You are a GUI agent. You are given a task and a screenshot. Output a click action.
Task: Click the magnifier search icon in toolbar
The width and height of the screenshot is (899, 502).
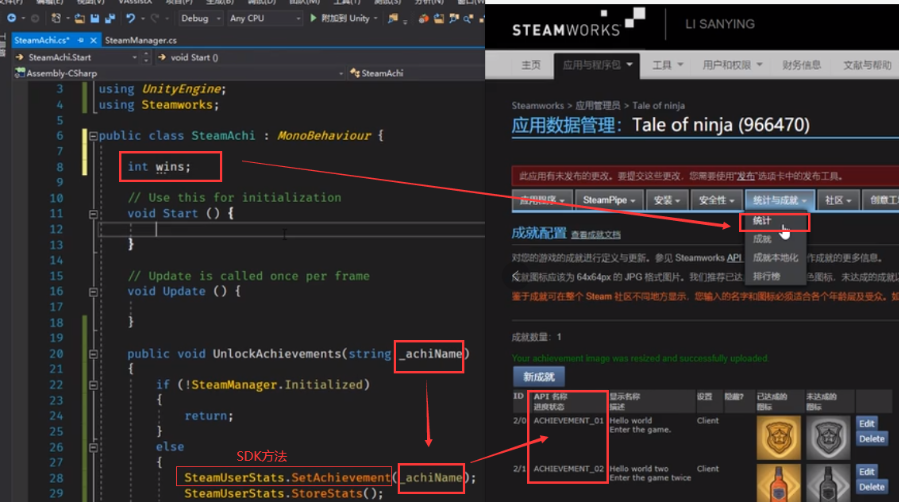pyautogui.click(x=468, y=18)
